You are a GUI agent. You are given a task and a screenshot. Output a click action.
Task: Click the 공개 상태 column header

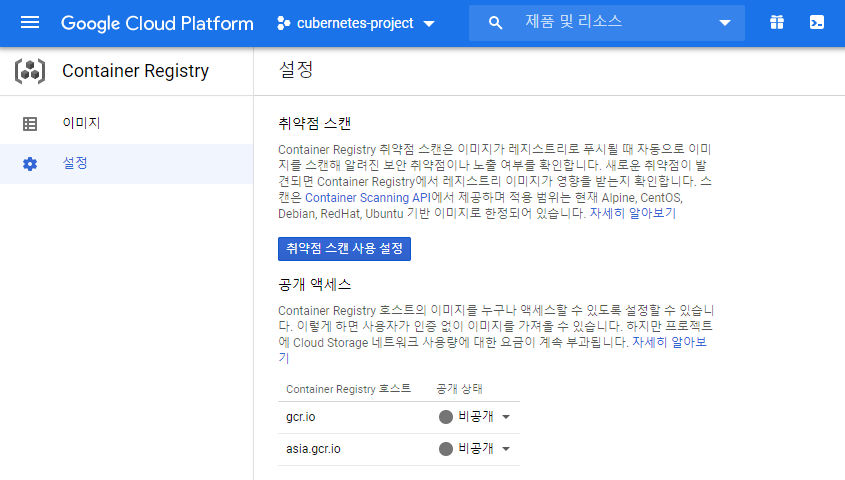459,389
